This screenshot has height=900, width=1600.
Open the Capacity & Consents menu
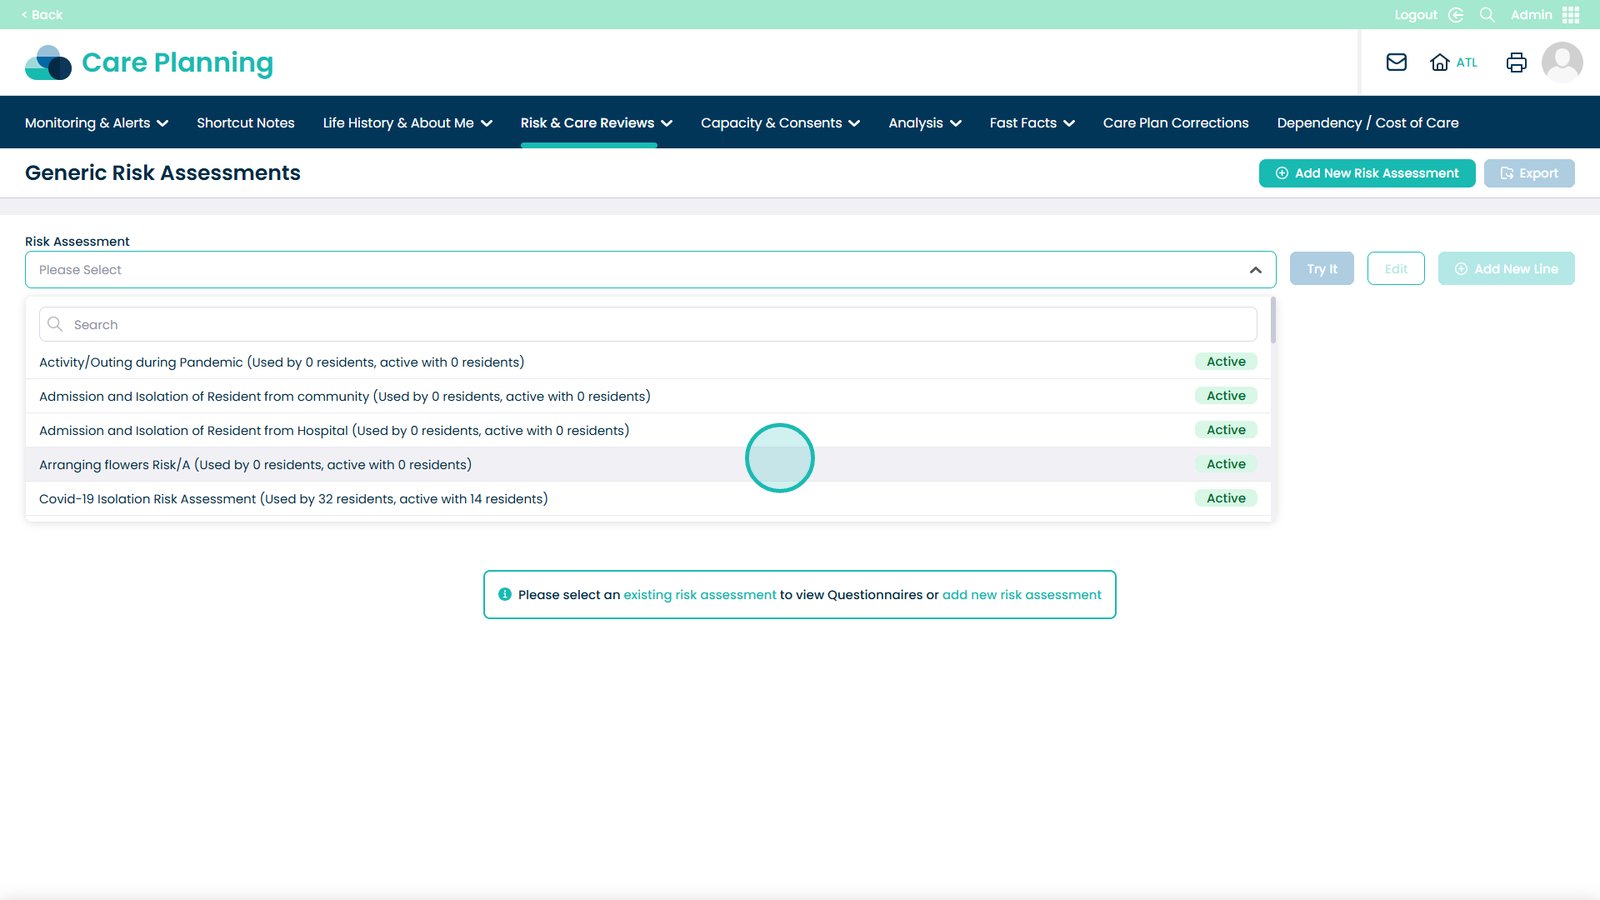[x=779, y=123]
